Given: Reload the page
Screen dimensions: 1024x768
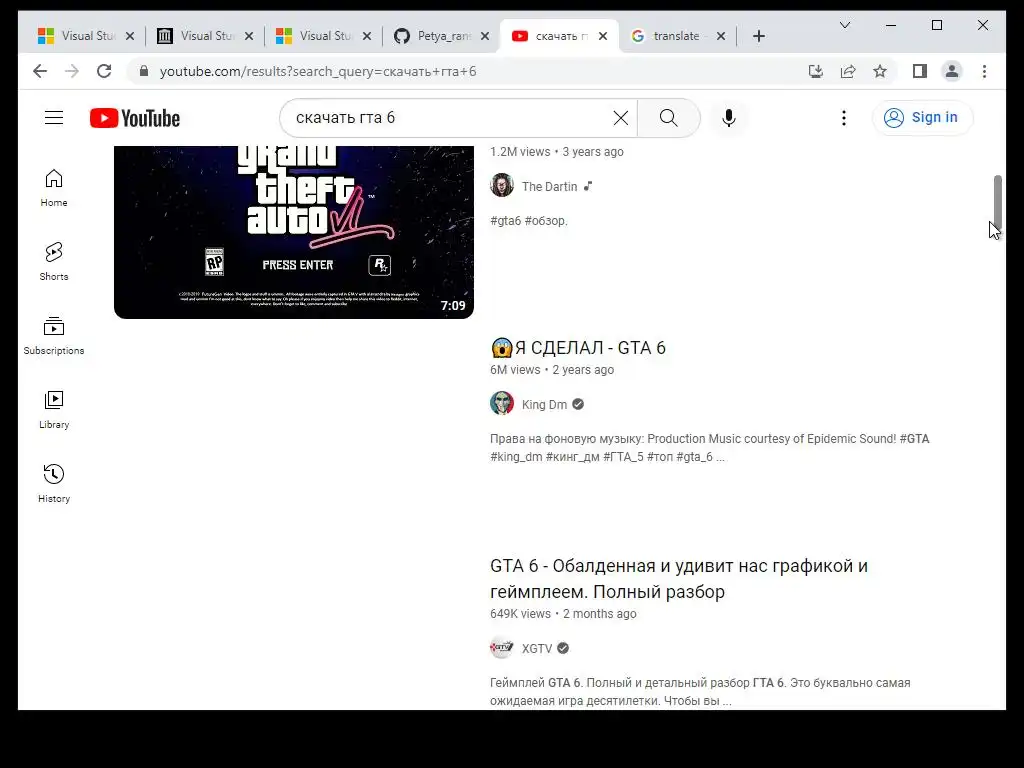Looking at the screenshot, I should pyautogui.click(x=104, y=71).
